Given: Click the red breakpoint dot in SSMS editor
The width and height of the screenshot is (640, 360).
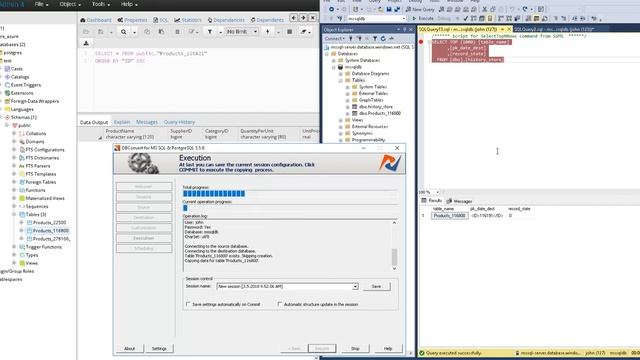Looking at the screenshot, I should click(x=421, y=42).
